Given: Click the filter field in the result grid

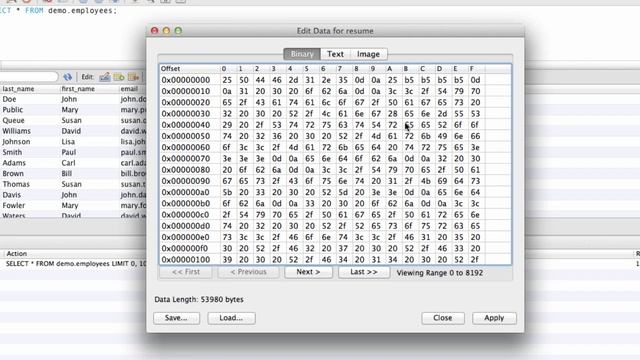Looking at the screenshot, I should pos(29,77).
